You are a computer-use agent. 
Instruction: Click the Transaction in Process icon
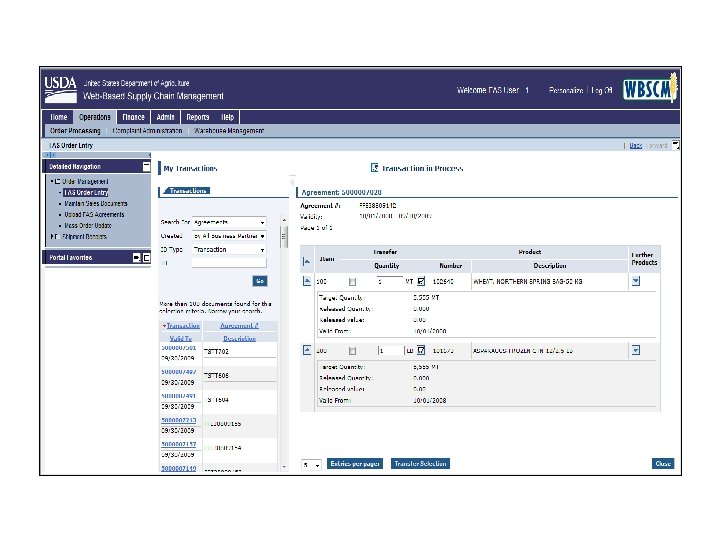(374, 168)
